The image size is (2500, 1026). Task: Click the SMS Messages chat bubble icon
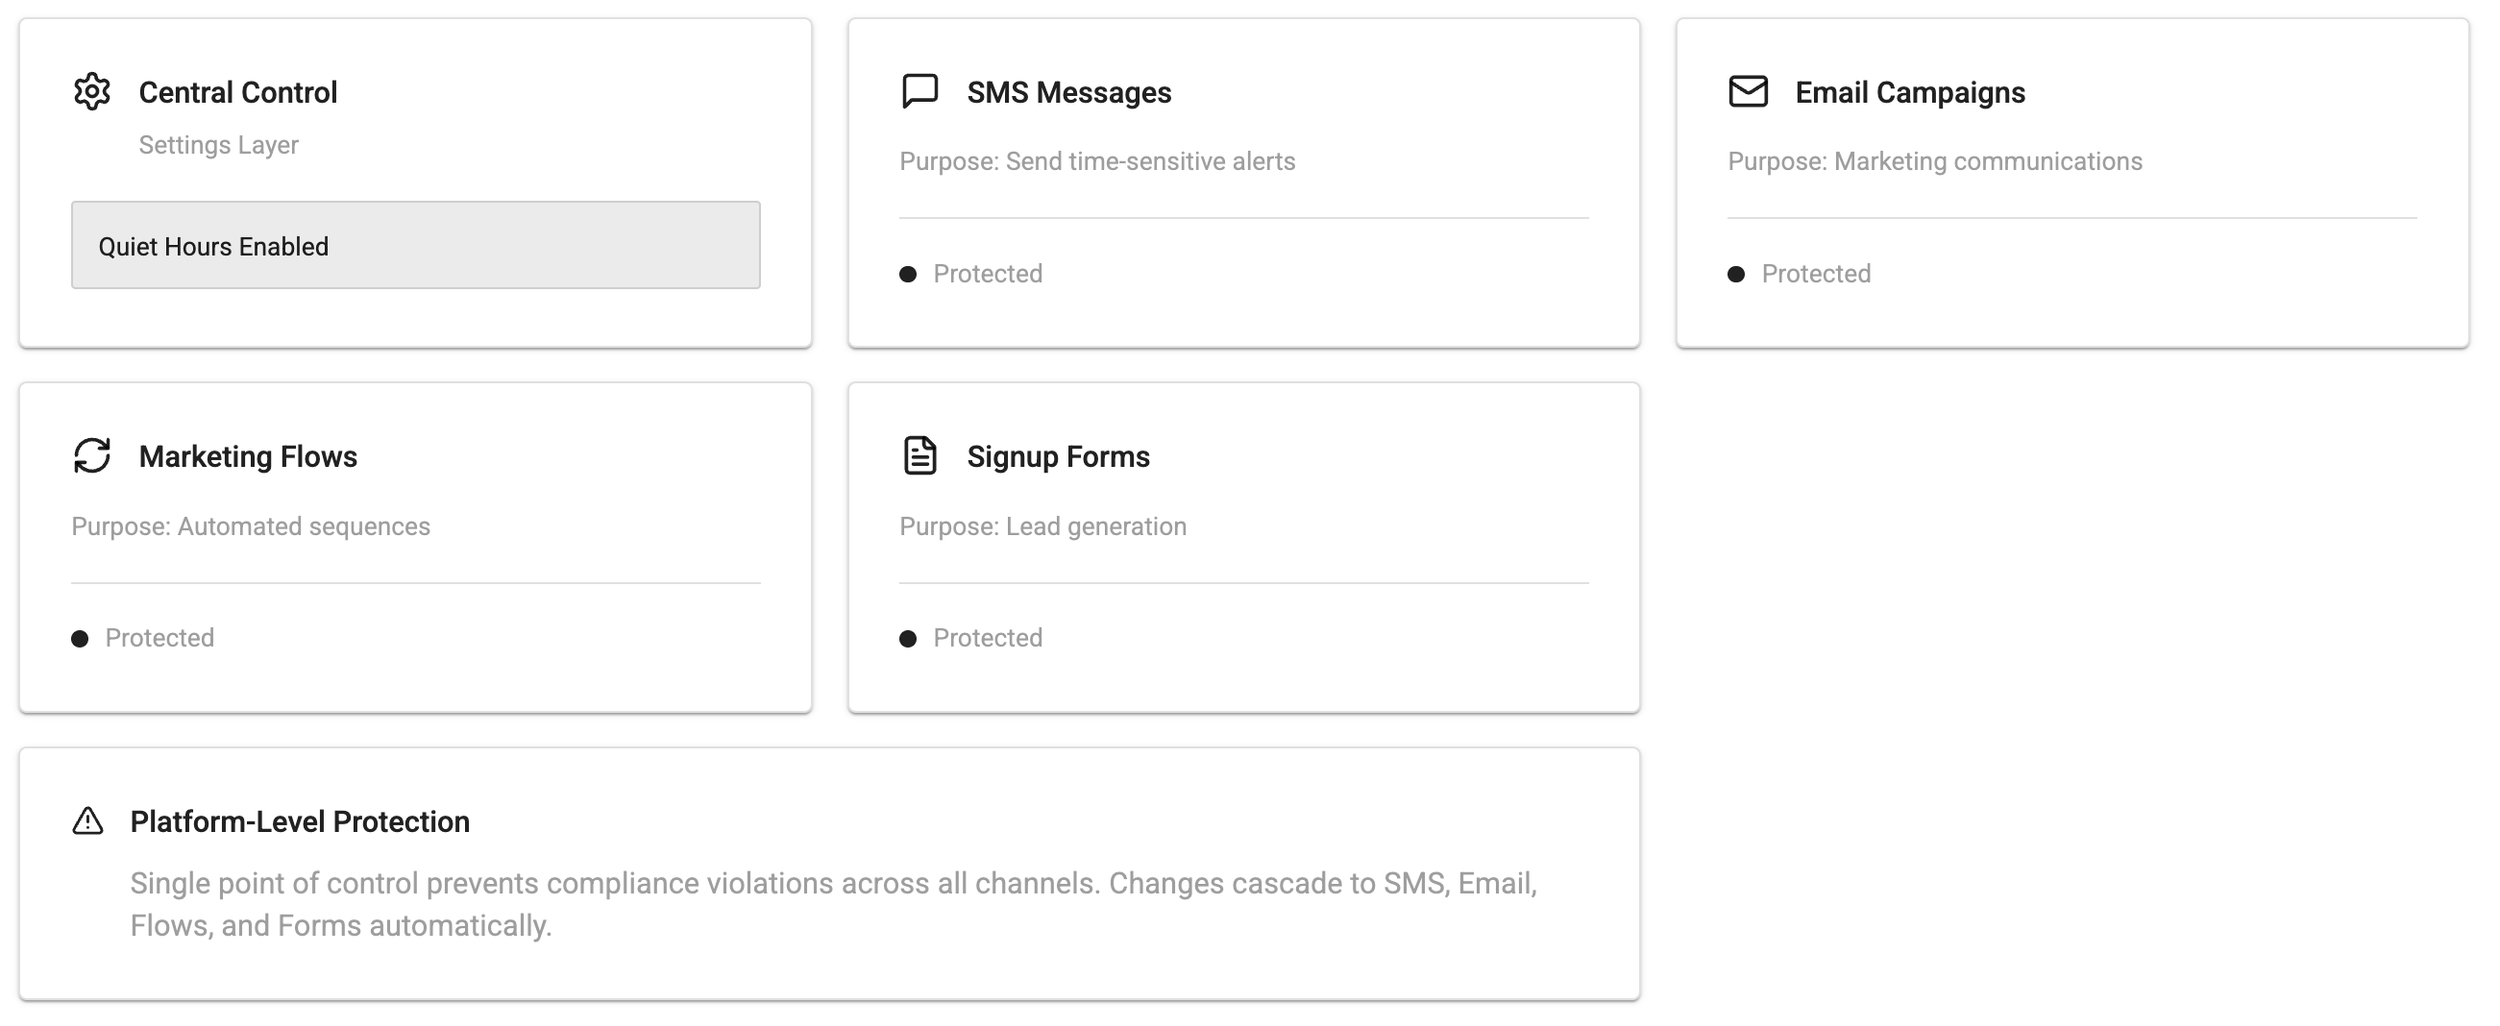(x=919, y=91)
